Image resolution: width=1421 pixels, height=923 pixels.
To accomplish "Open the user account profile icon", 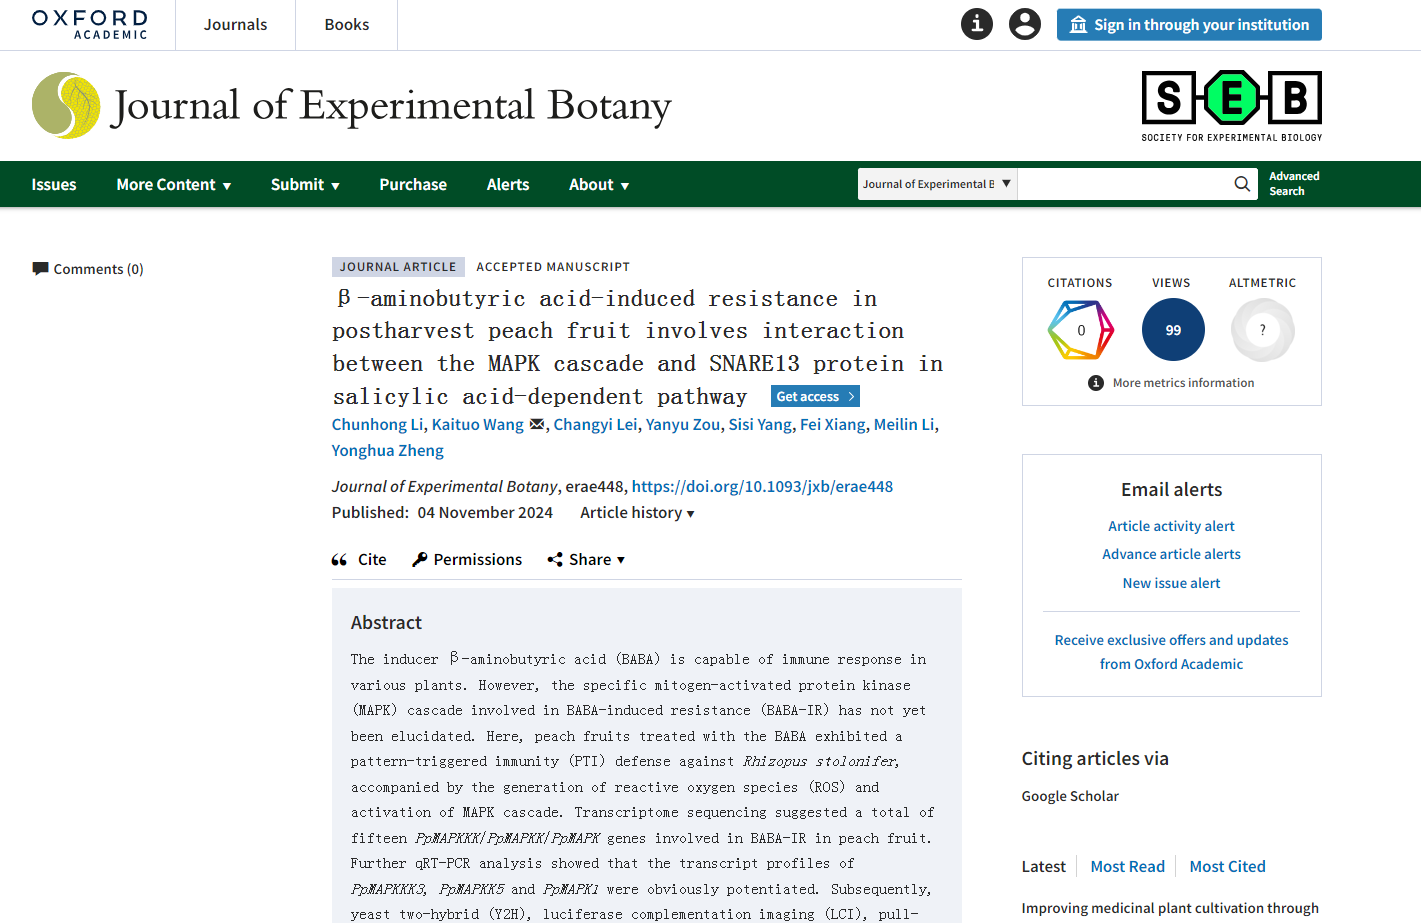I will pyautogui.click(x=1024, y=24).
